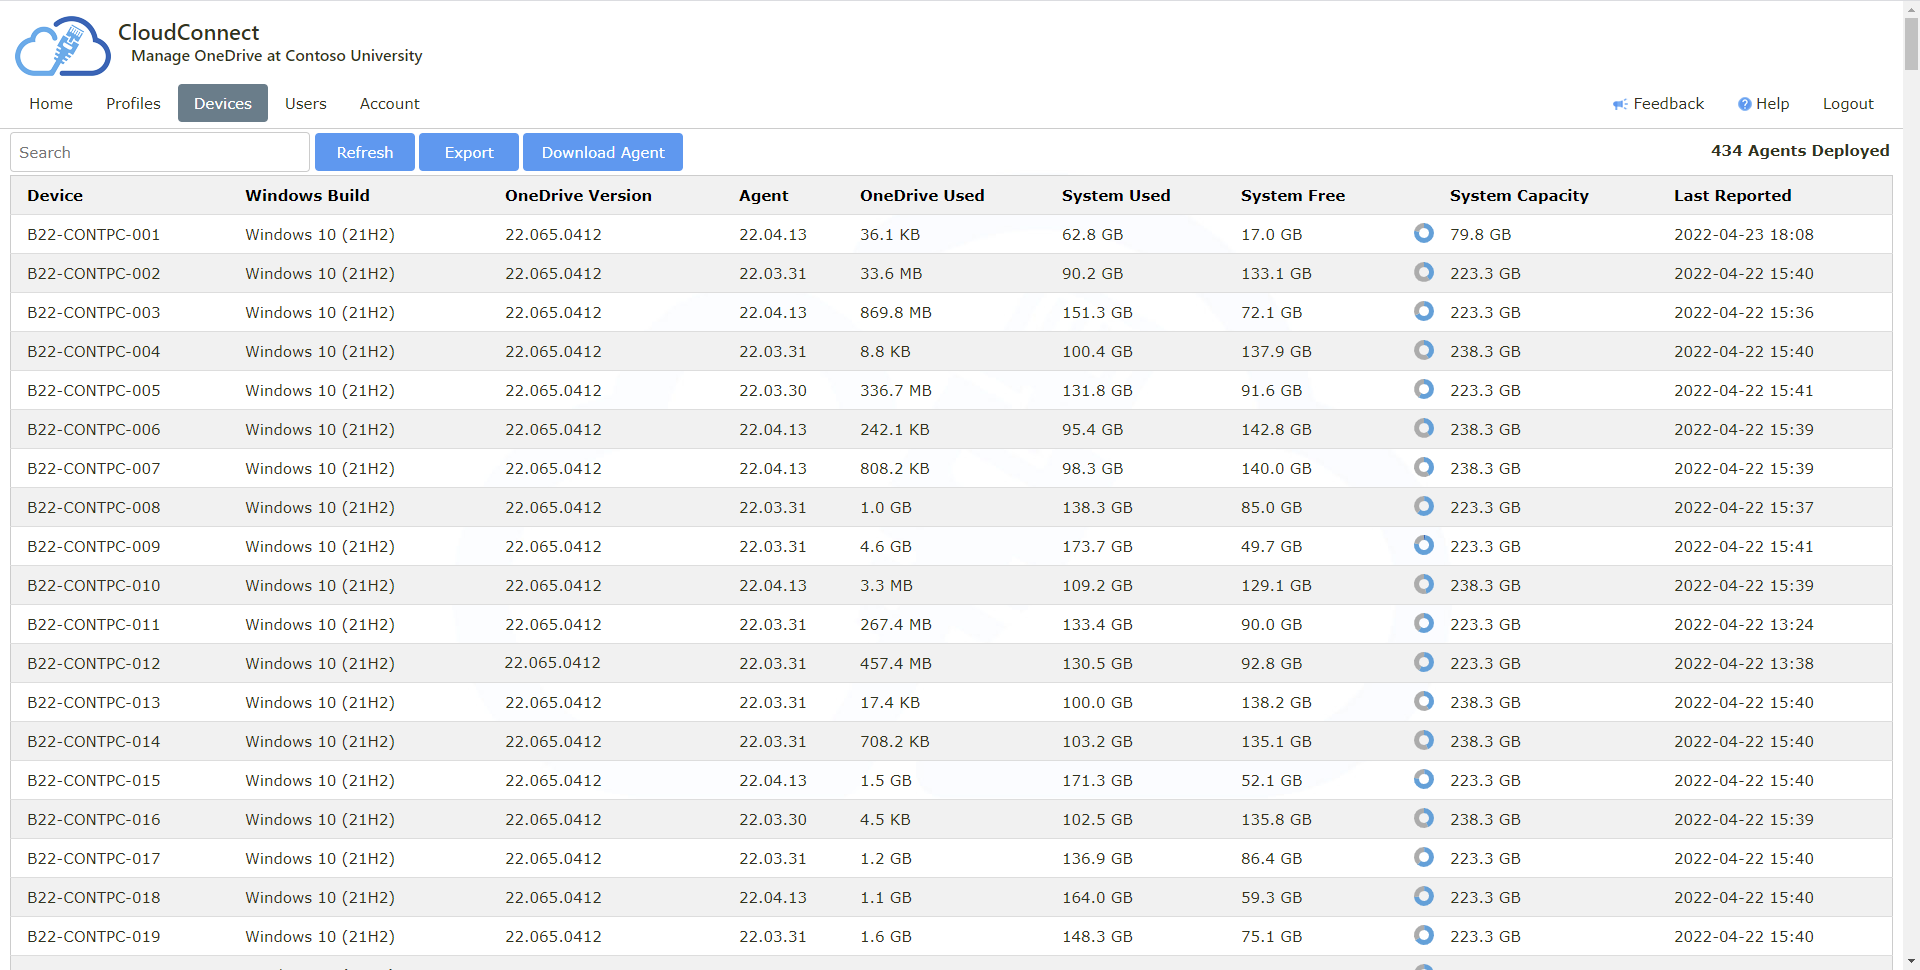Go to the Home tab
Image resolution: width=1920 pixels, height=970 pixels.
pyautogui.click(x=51, y=103)
